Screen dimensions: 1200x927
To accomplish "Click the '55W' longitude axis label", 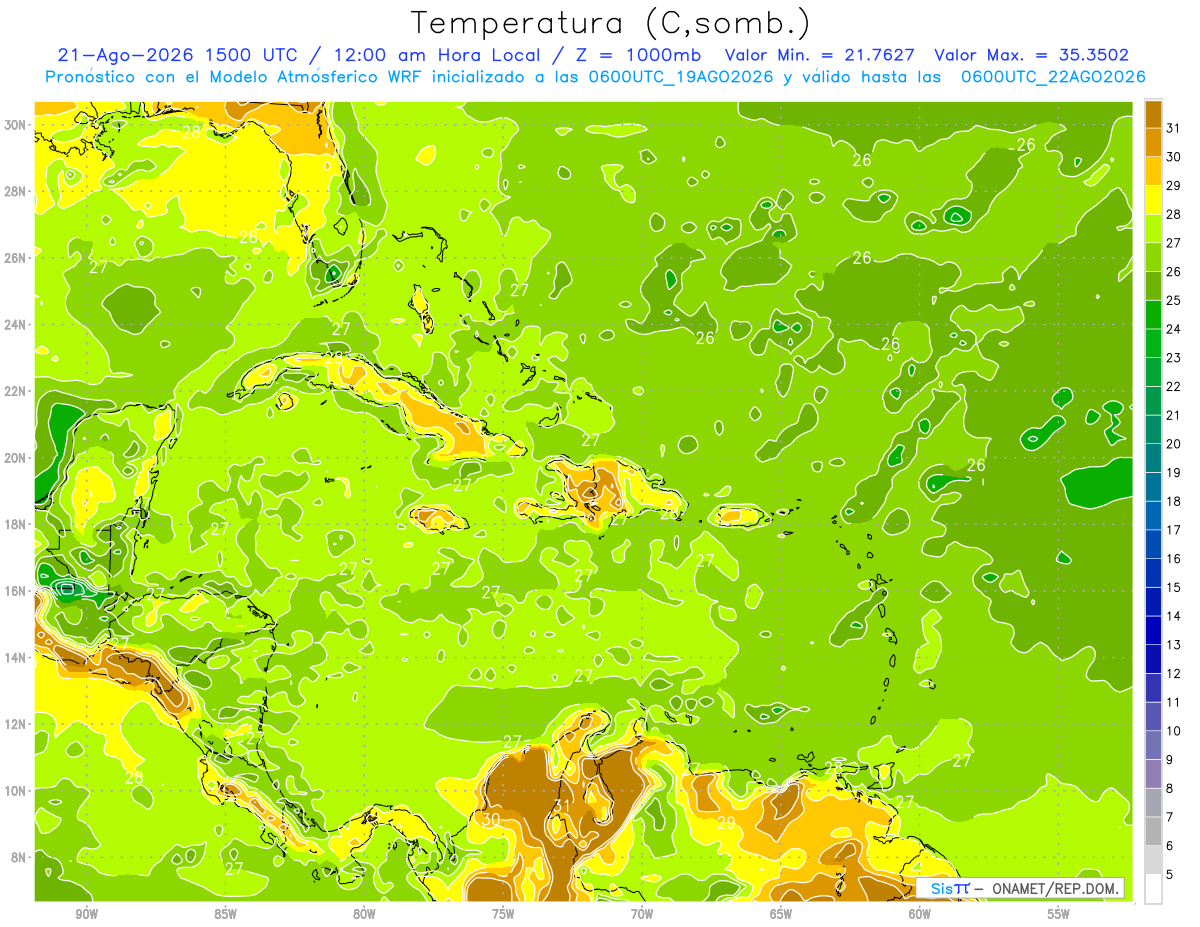I will pos(1059,914).
